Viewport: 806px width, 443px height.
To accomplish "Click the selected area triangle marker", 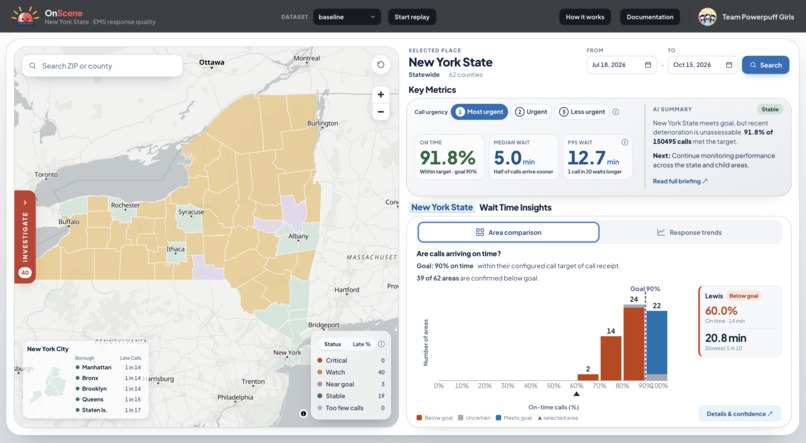I will point(576,394).
